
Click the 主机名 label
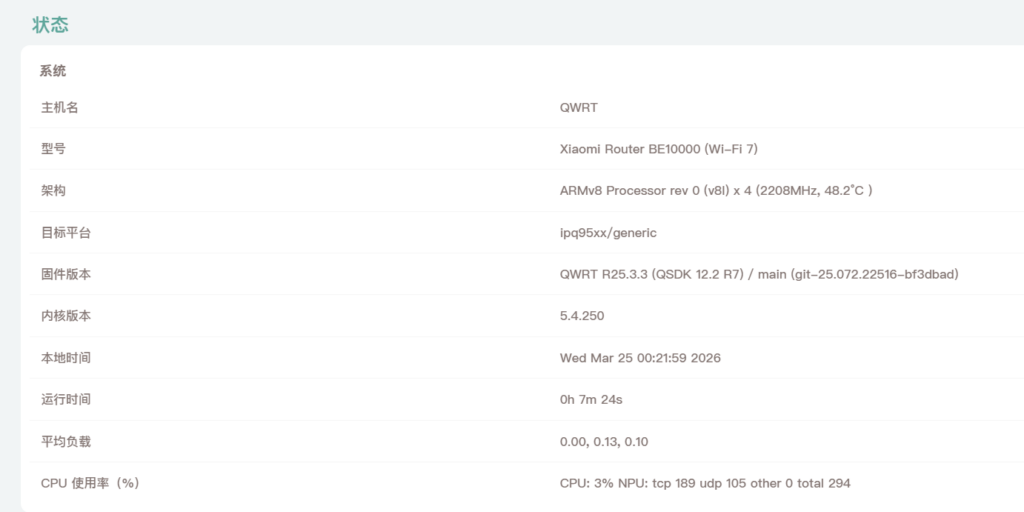pos(59,108)
